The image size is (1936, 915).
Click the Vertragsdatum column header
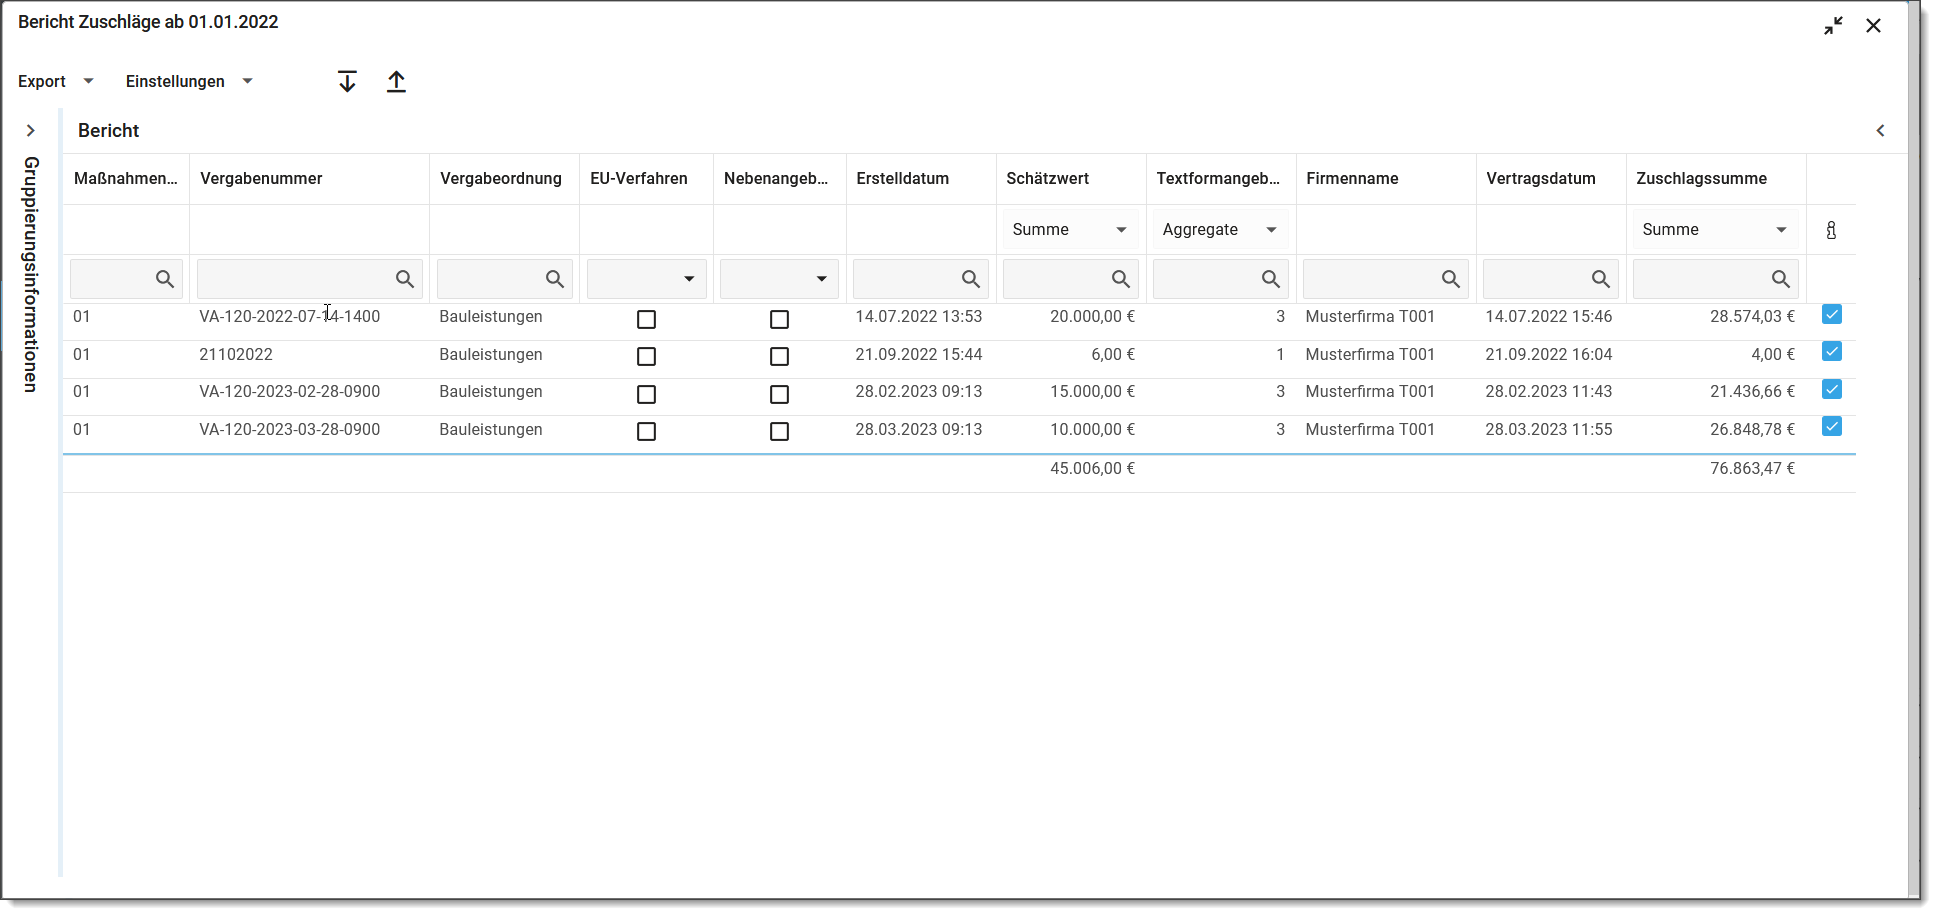click(1540, 179)
